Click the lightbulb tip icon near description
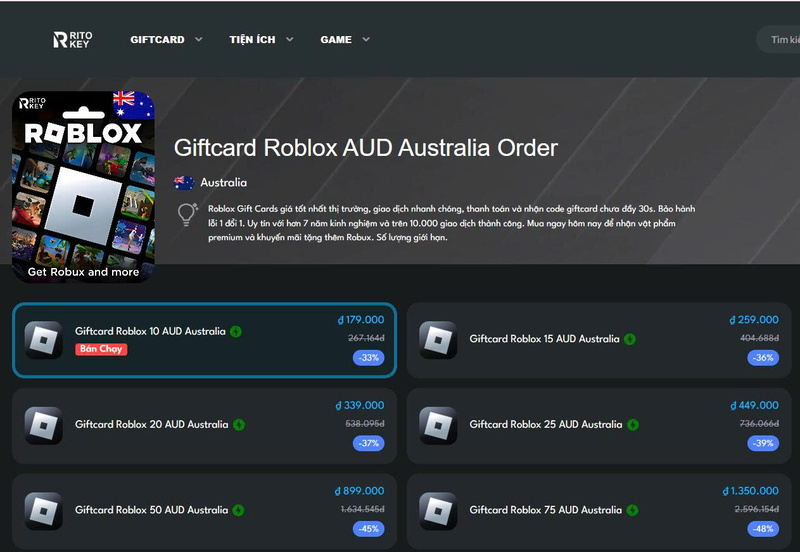 pos(187,214)
